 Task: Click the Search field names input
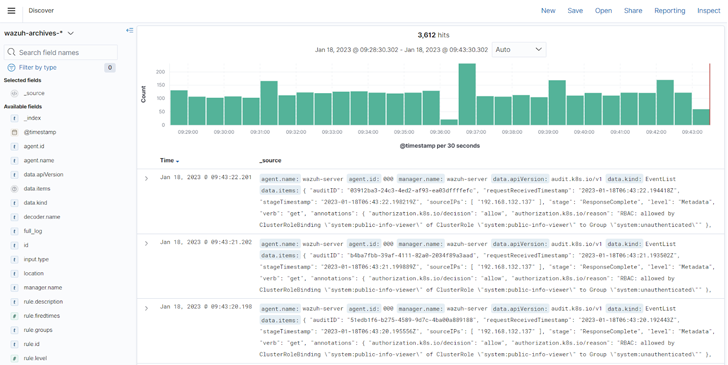coord(61,52)
